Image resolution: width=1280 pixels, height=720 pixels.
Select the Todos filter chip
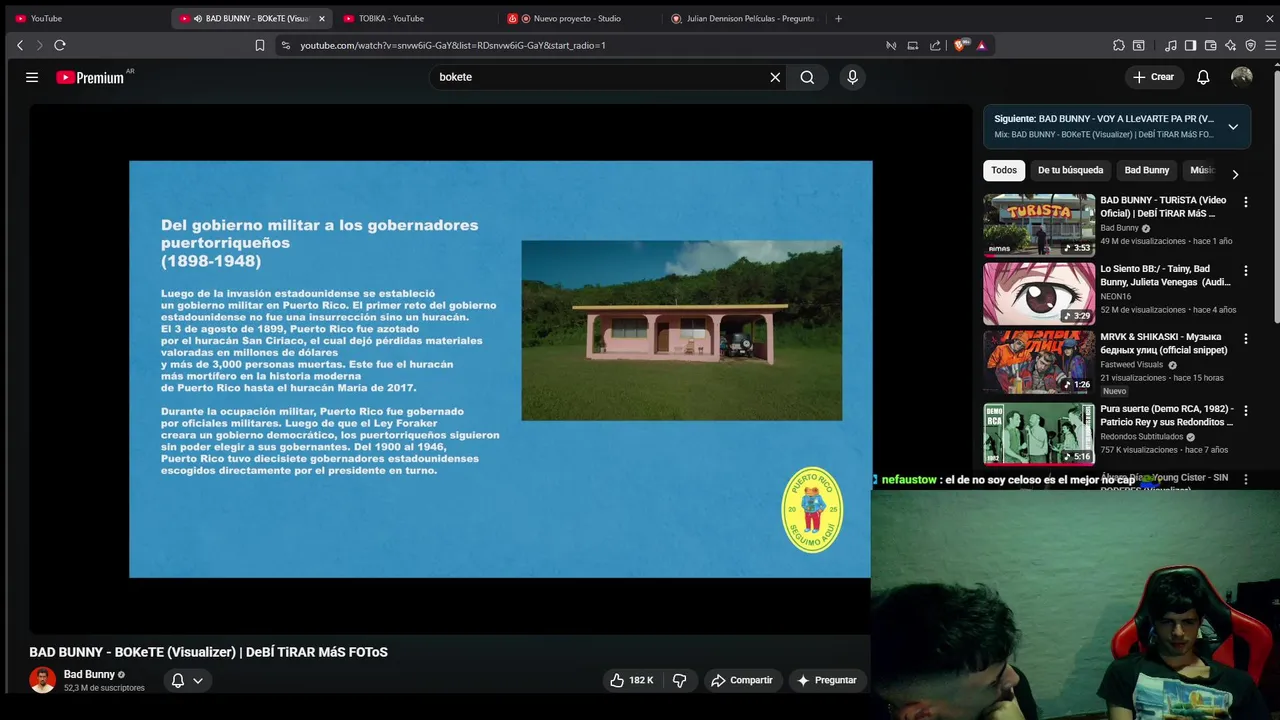pyautogui.click(x=1004, y=170)
